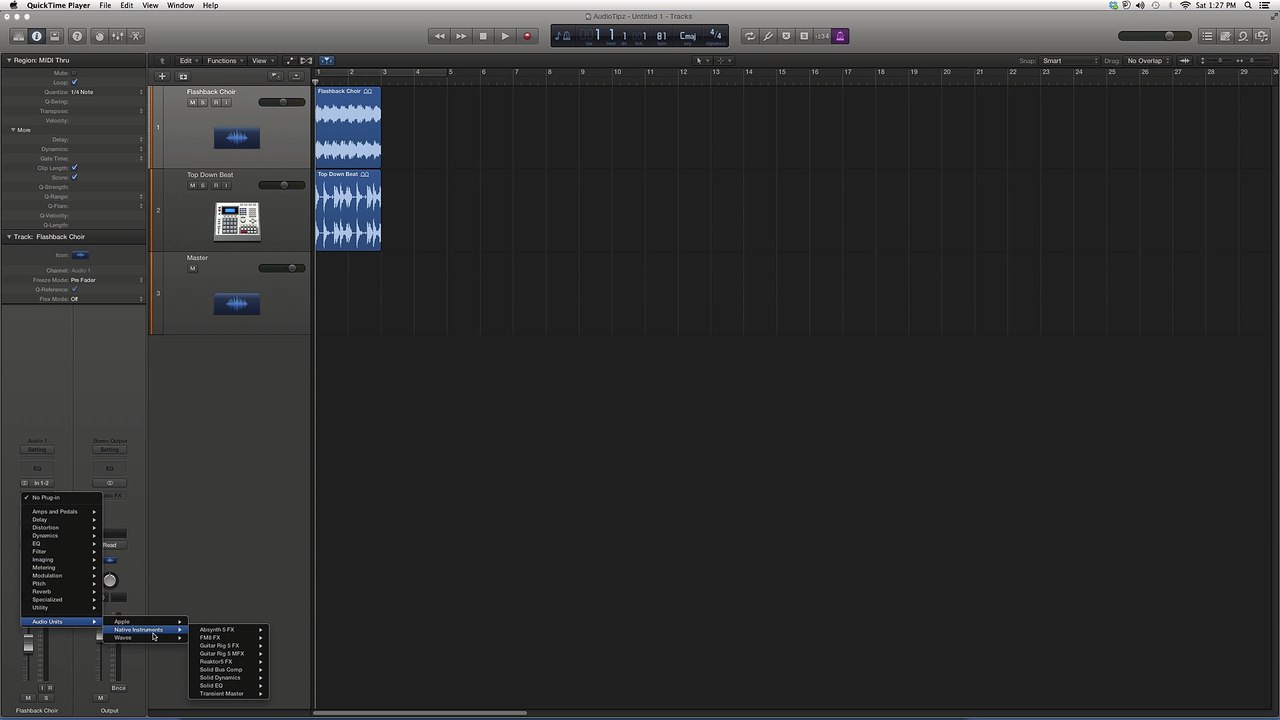Select the Flashback Choir audio region
This screenshot has height=720, width=1280.
(348, 126)
